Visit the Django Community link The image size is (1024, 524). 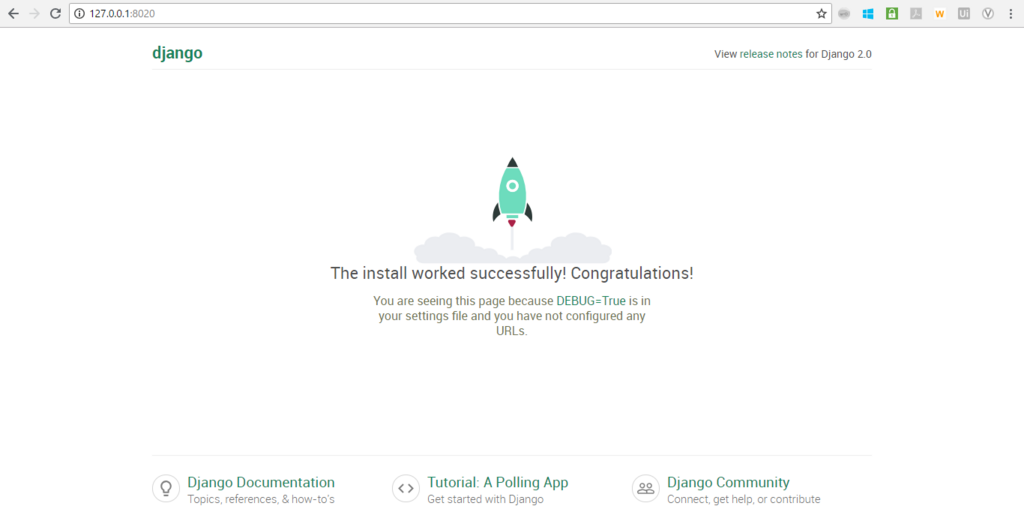point(728,483)
